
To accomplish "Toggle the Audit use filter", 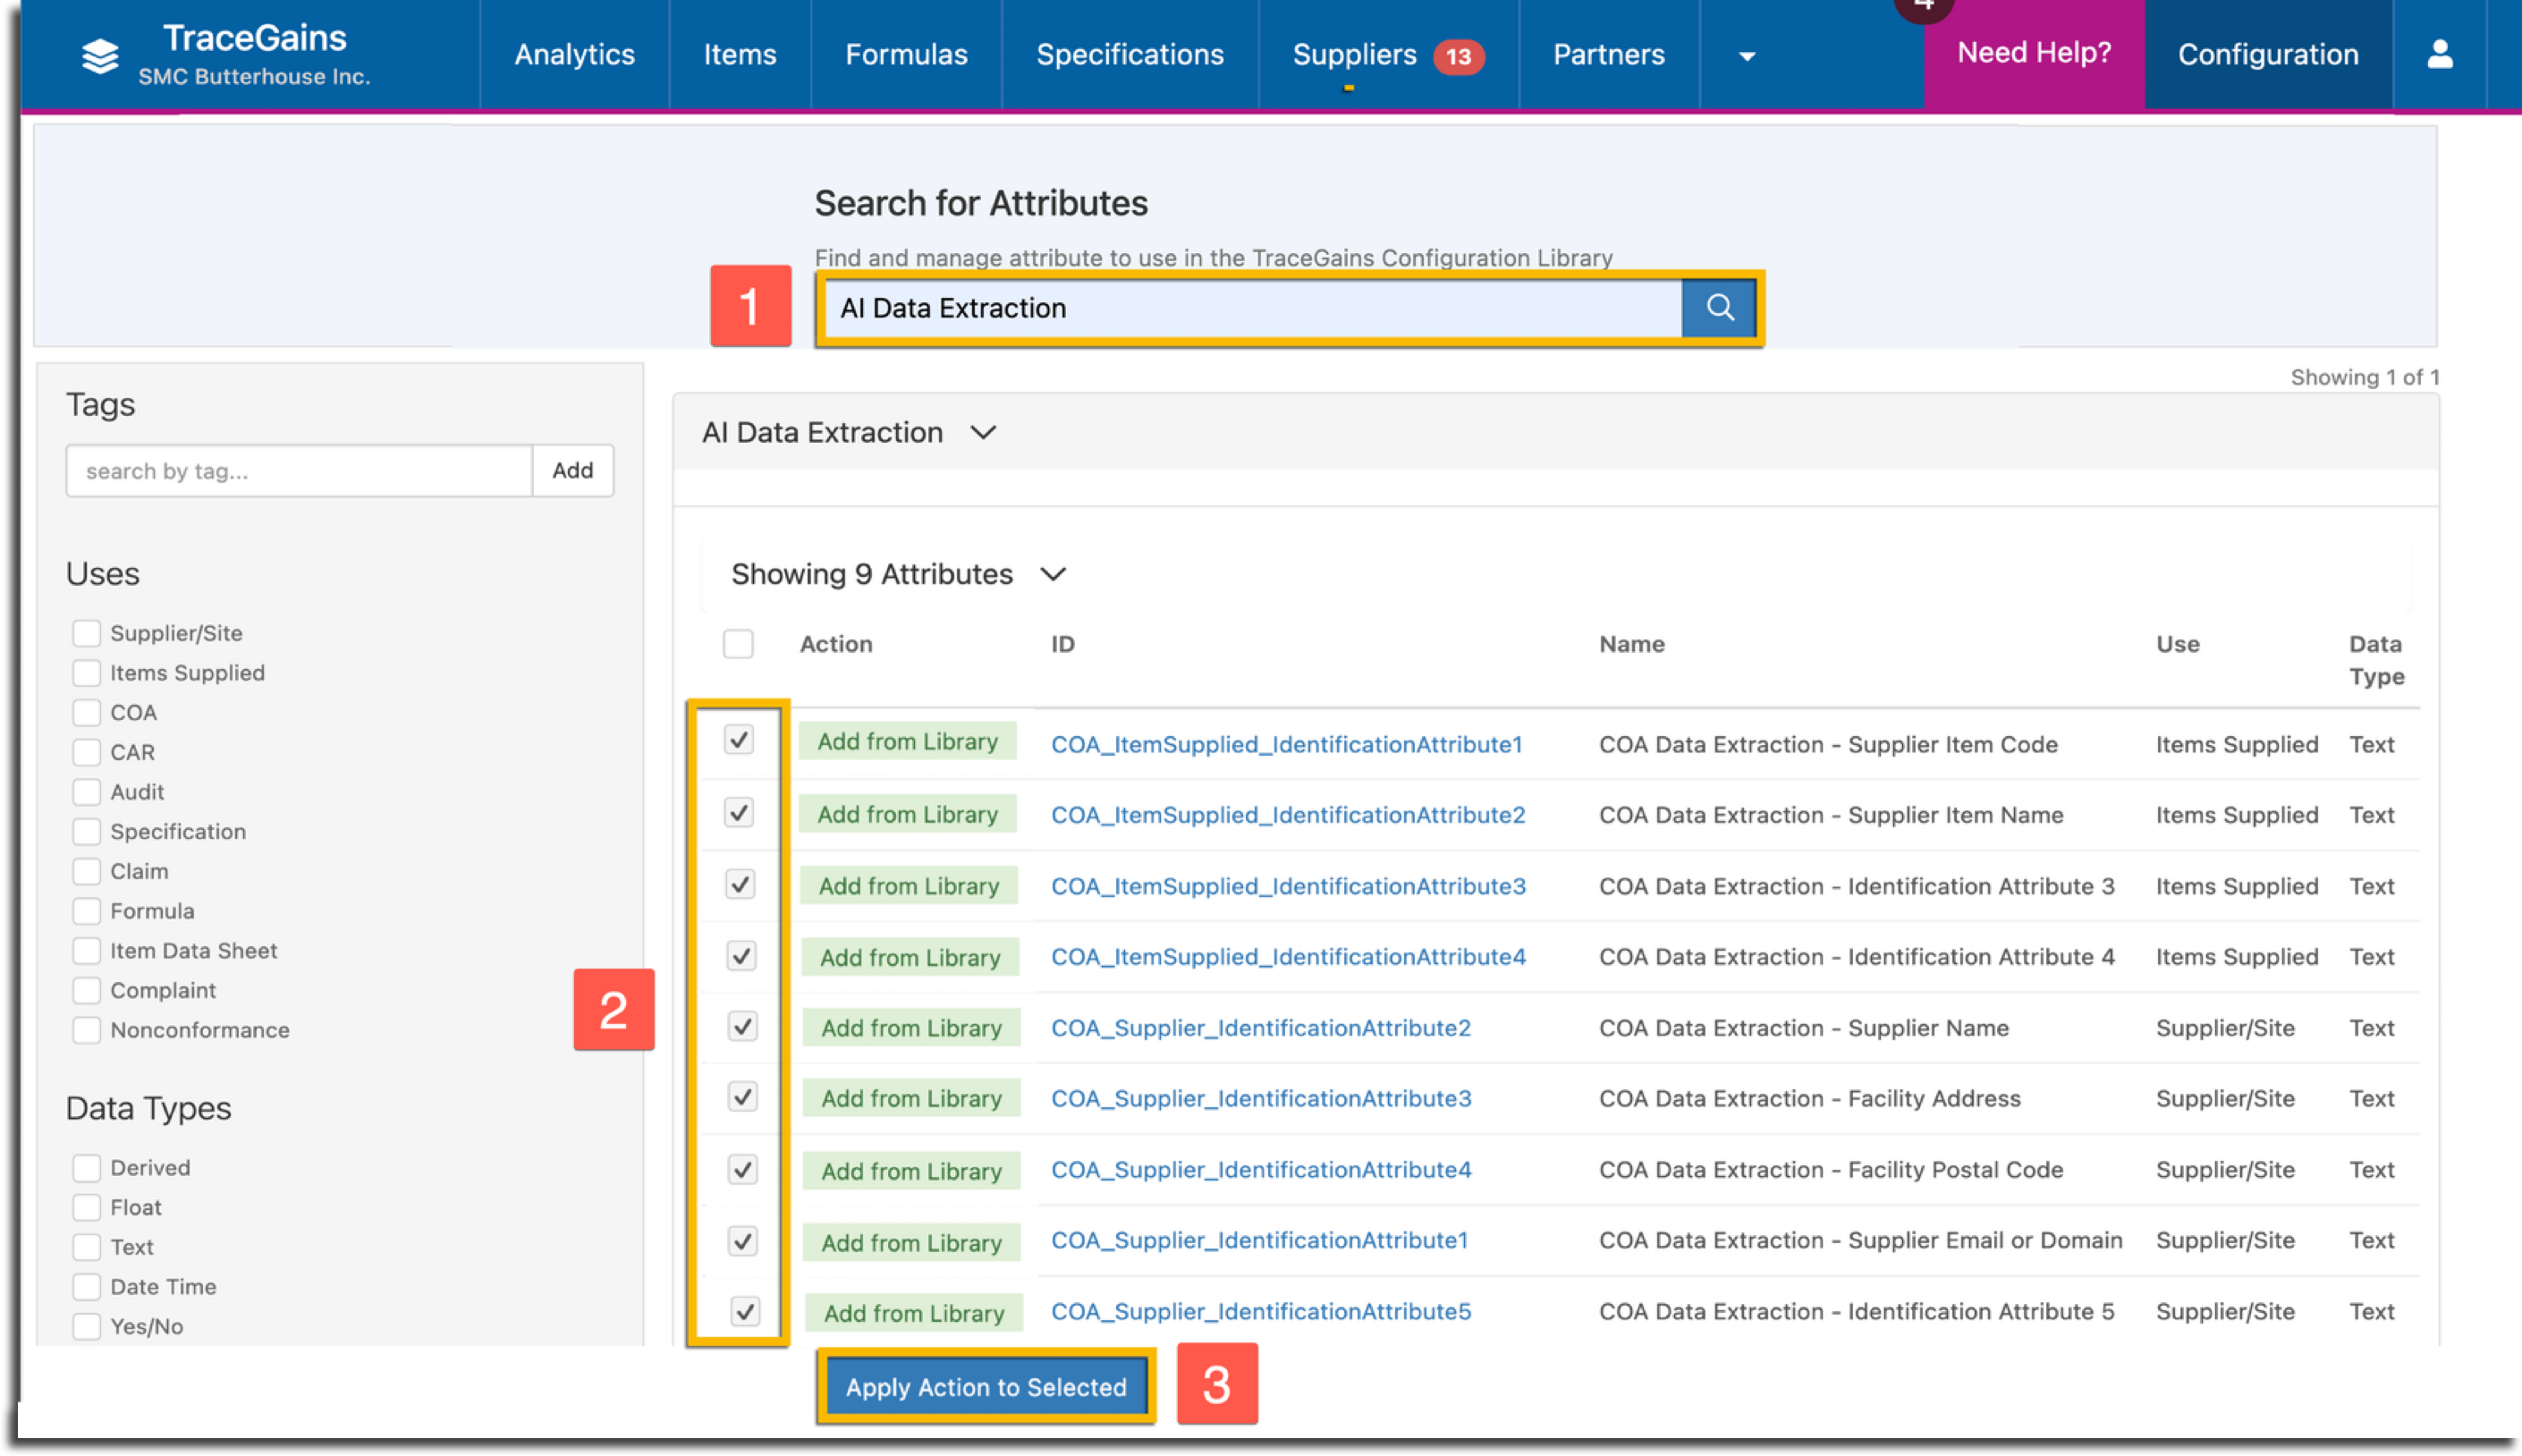I will [x=87, y=792].
